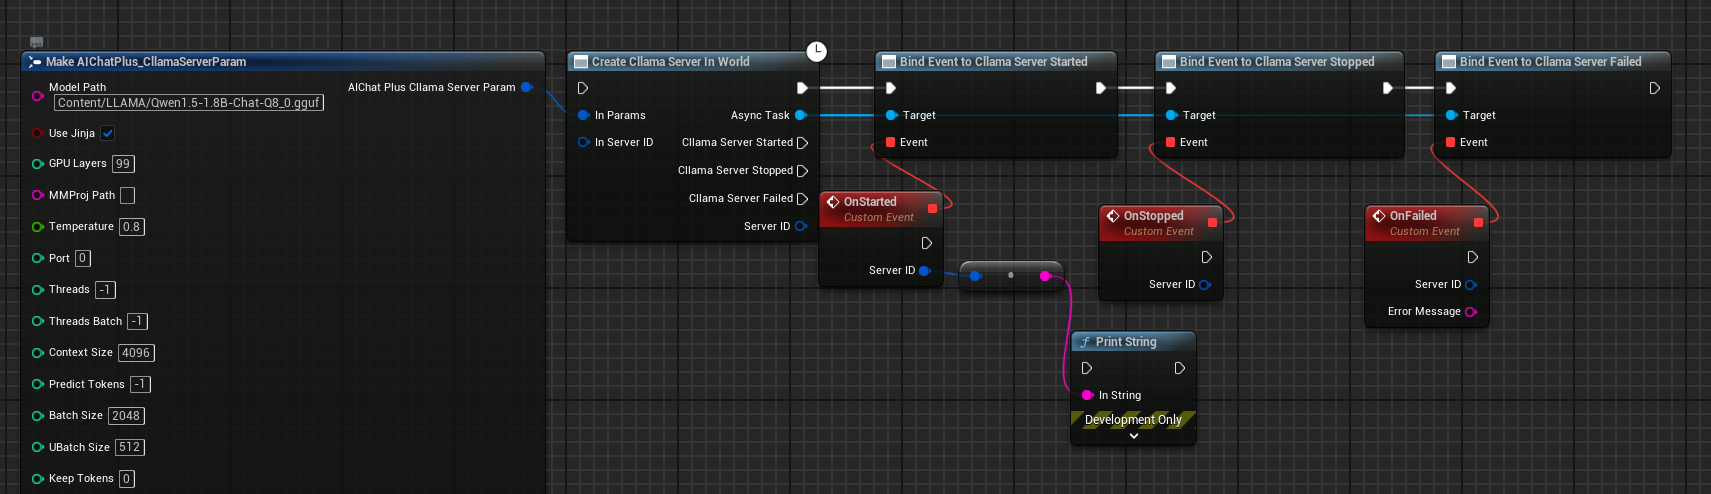Click the Use Jinja boolean pin
The image size is (1711, 494).
(37, 133)
